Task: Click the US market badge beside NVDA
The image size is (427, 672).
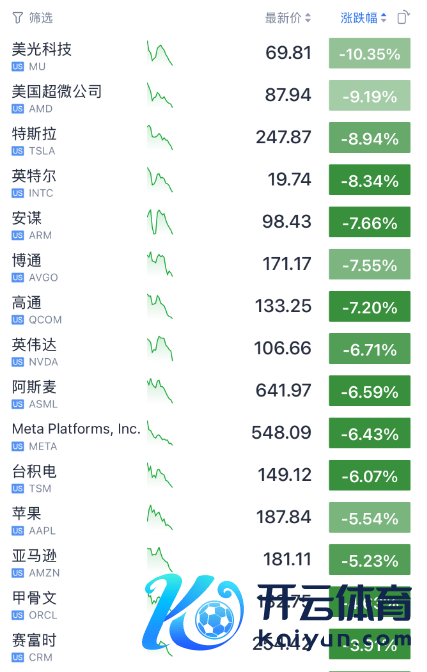Action: tap(18, 362)
